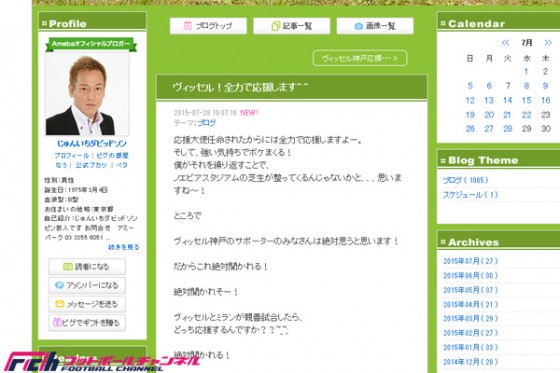The height and width of the screenshot is (373, 560).
Task: Click previous month arrows in Calendar
Action: pyautogui.click(x=505, y=43)
